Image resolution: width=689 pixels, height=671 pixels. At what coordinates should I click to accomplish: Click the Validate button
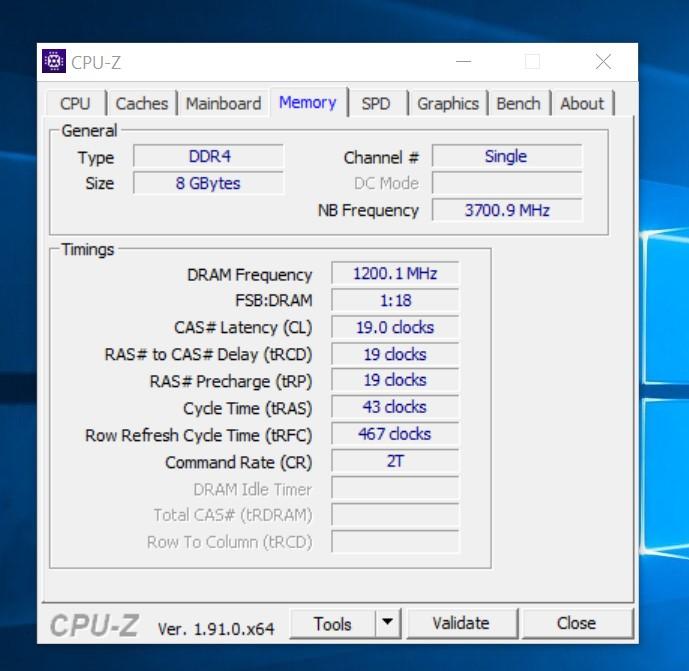461,623
